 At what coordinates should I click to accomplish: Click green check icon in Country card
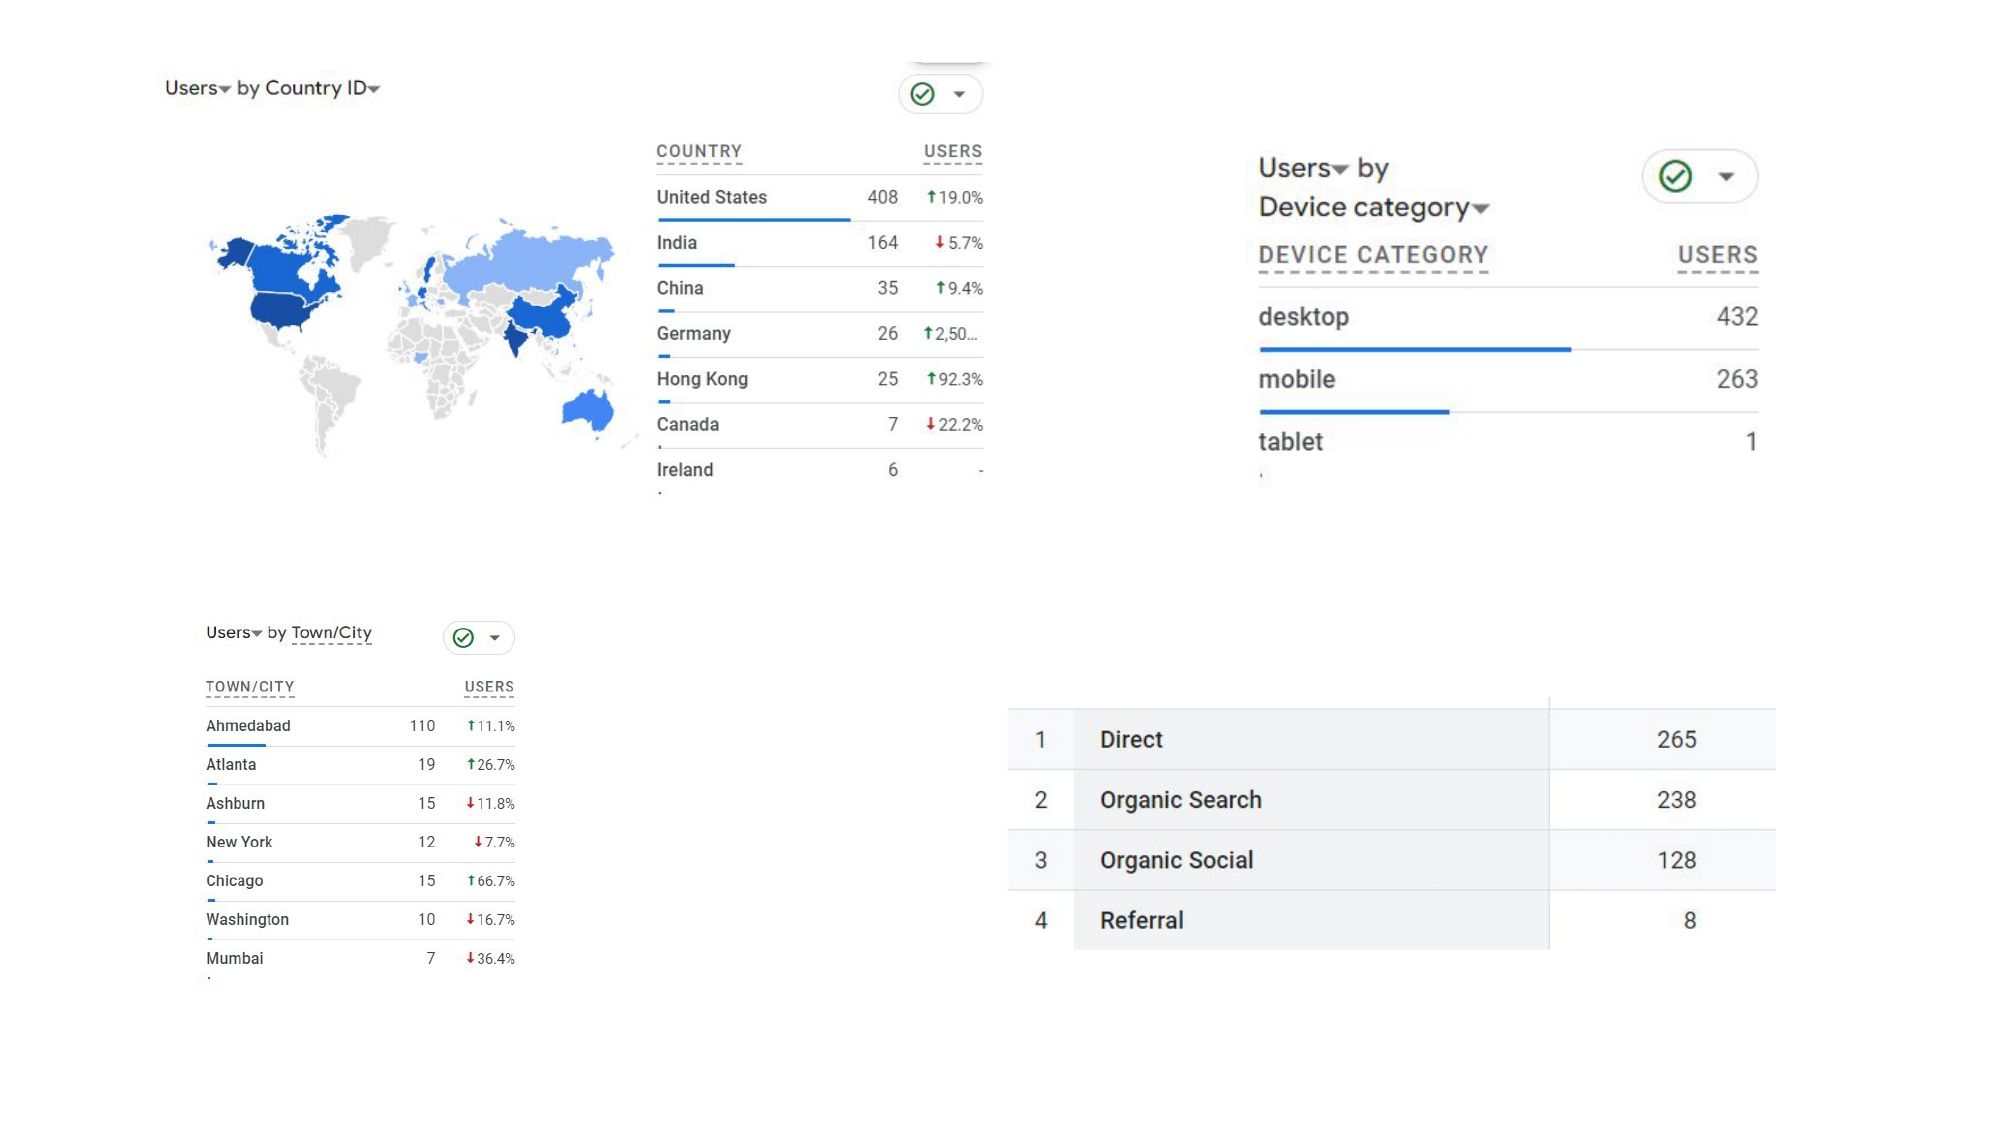(922, 94)
